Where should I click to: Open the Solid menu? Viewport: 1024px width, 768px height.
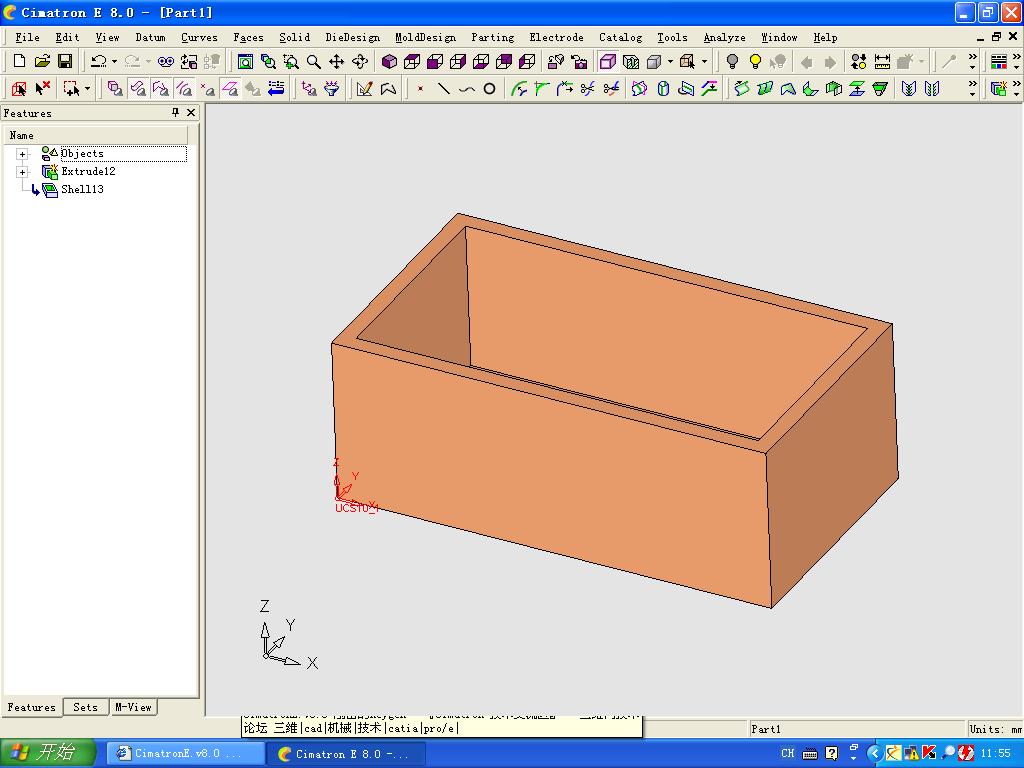point(295,37)
